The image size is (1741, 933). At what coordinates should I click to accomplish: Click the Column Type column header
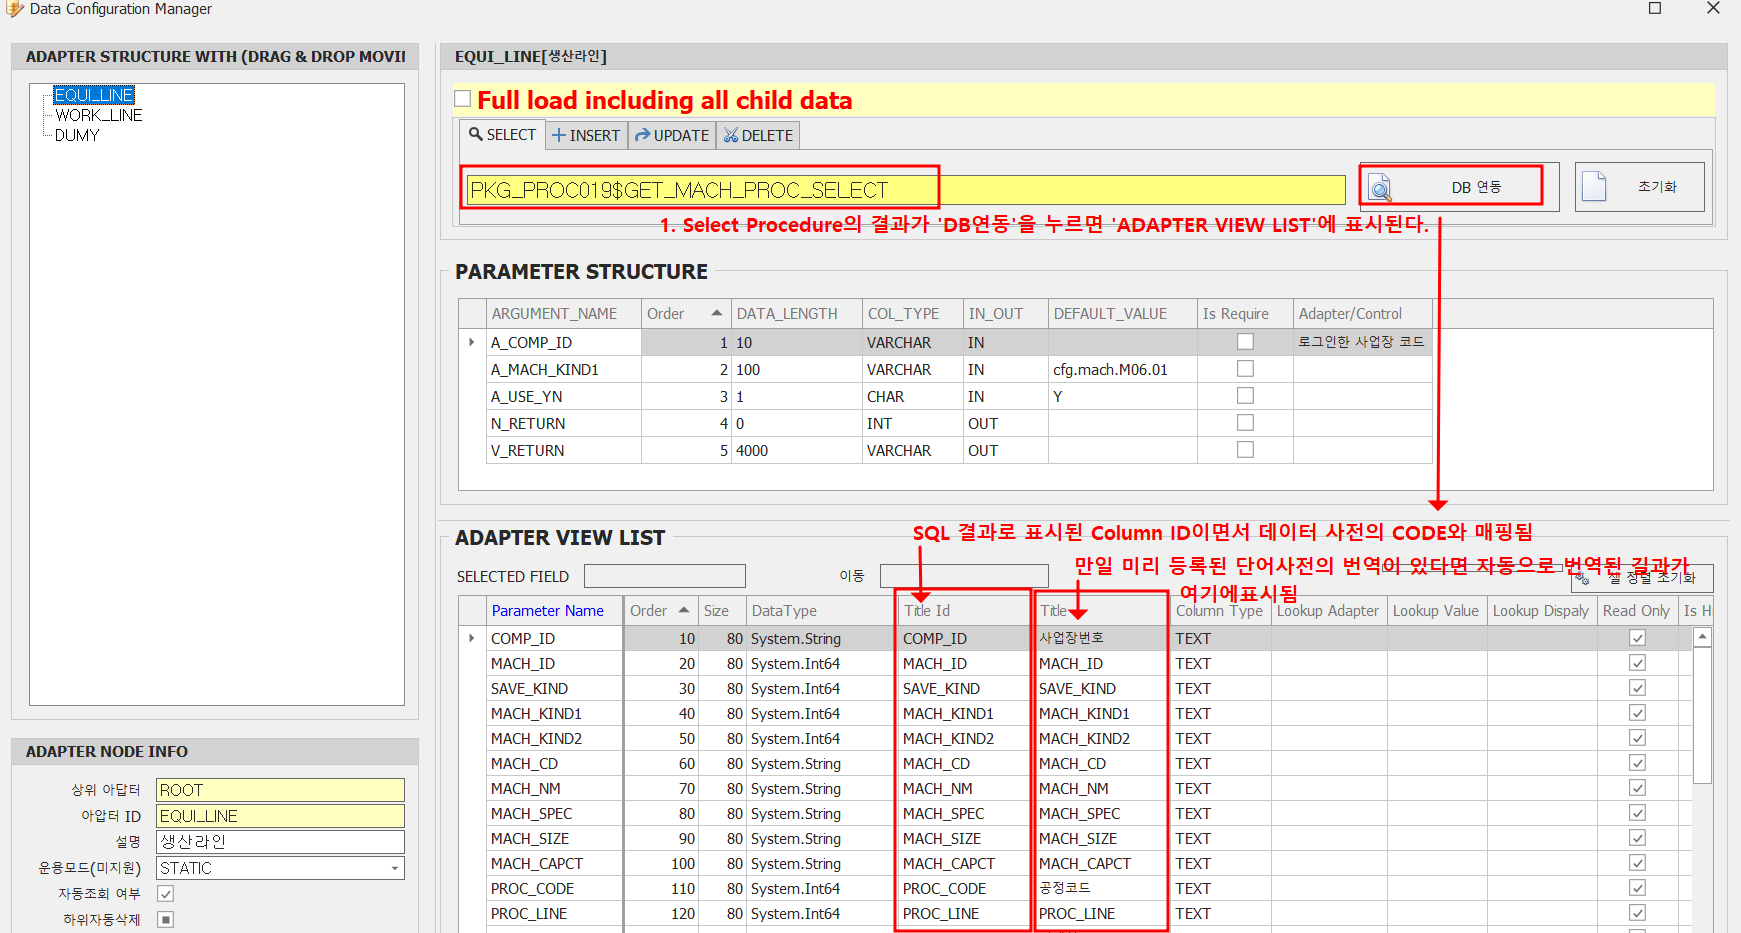click(1219, 610)
